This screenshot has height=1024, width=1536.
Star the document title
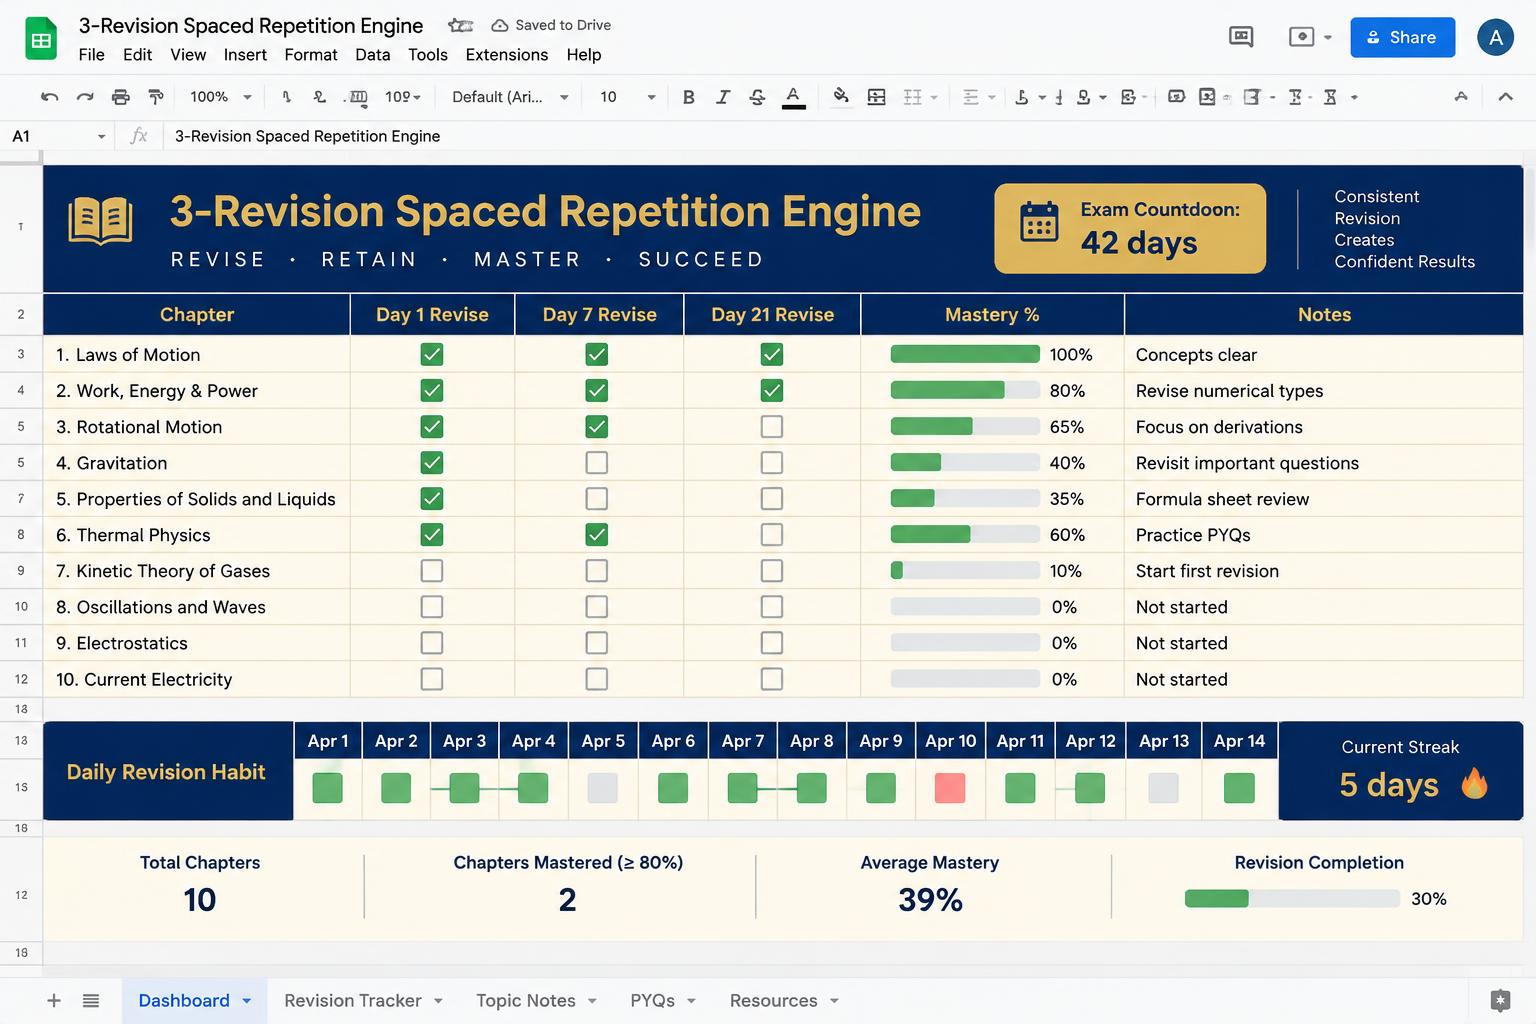[460, 25]
